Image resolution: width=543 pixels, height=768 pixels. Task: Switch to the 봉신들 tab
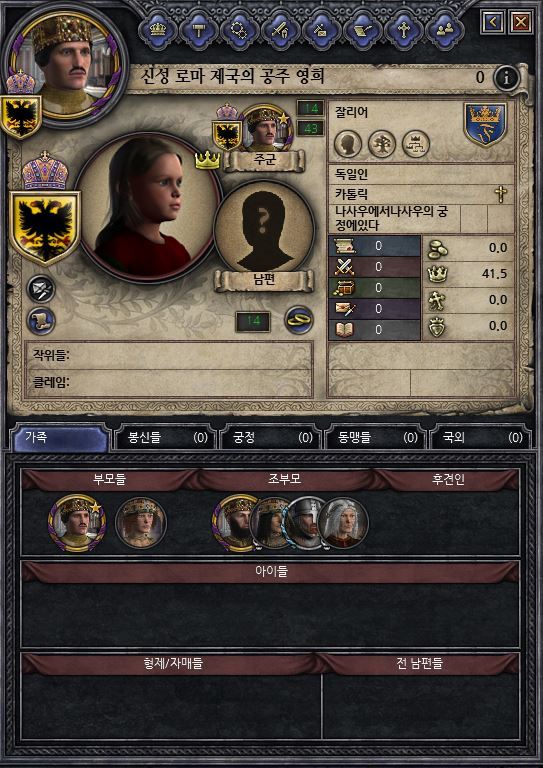tap(164, 438)
